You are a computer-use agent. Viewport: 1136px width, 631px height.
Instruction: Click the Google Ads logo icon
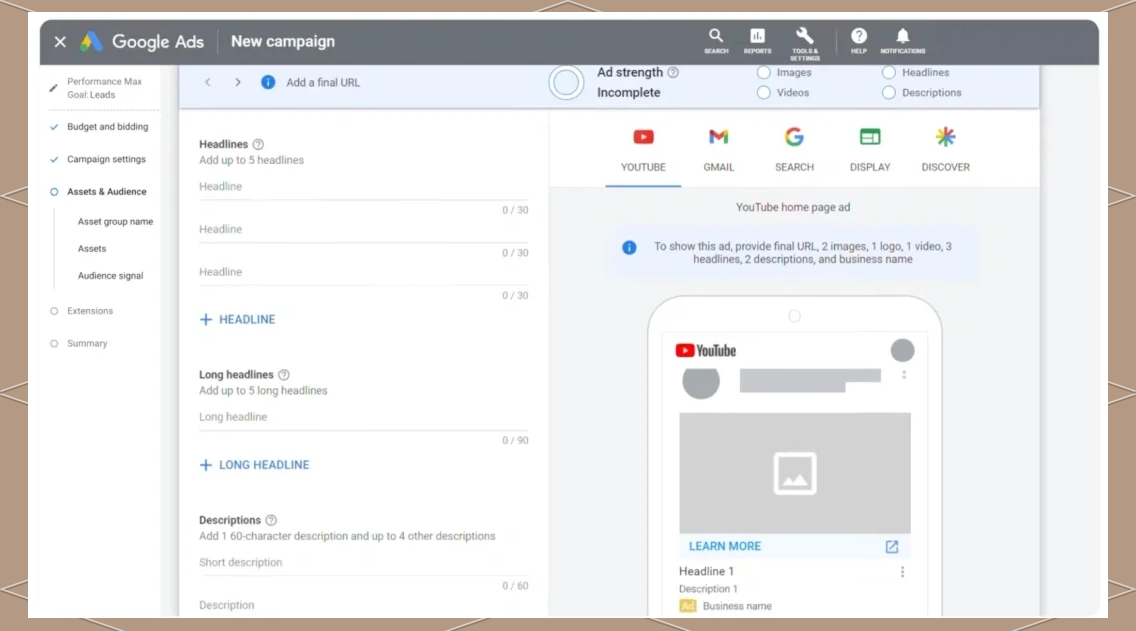91,41
